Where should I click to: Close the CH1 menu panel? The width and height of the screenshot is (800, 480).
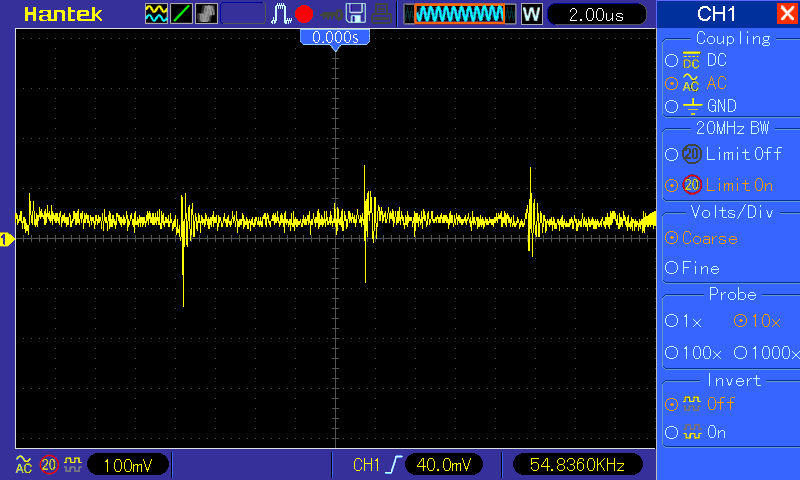tap(787, 13)
